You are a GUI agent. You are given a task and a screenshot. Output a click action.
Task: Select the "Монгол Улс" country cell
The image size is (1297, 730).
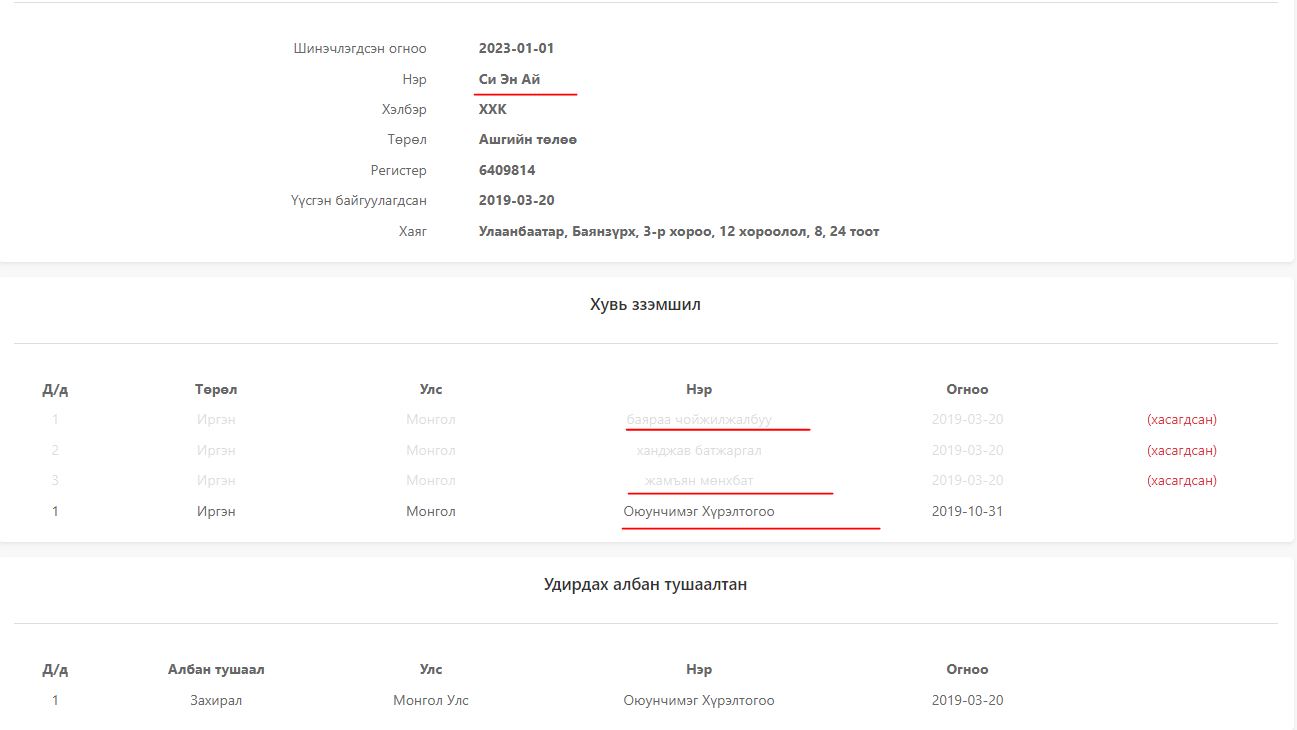pos(430,700)
